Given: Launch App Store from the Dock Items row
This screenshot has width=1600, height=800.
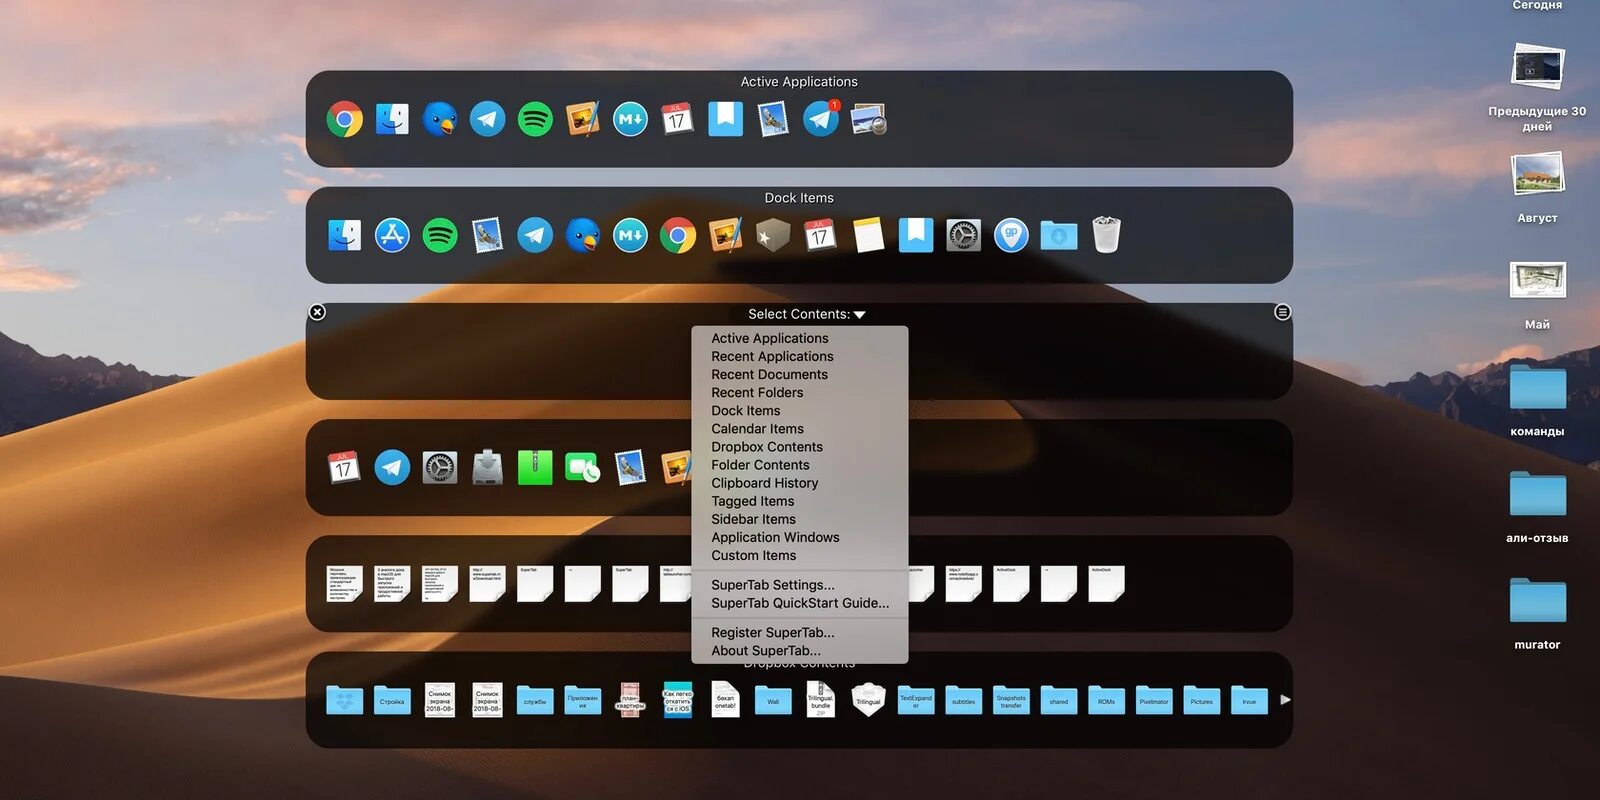Looking at the screenshot, I should pyautogui.click(x=392, y=236).
